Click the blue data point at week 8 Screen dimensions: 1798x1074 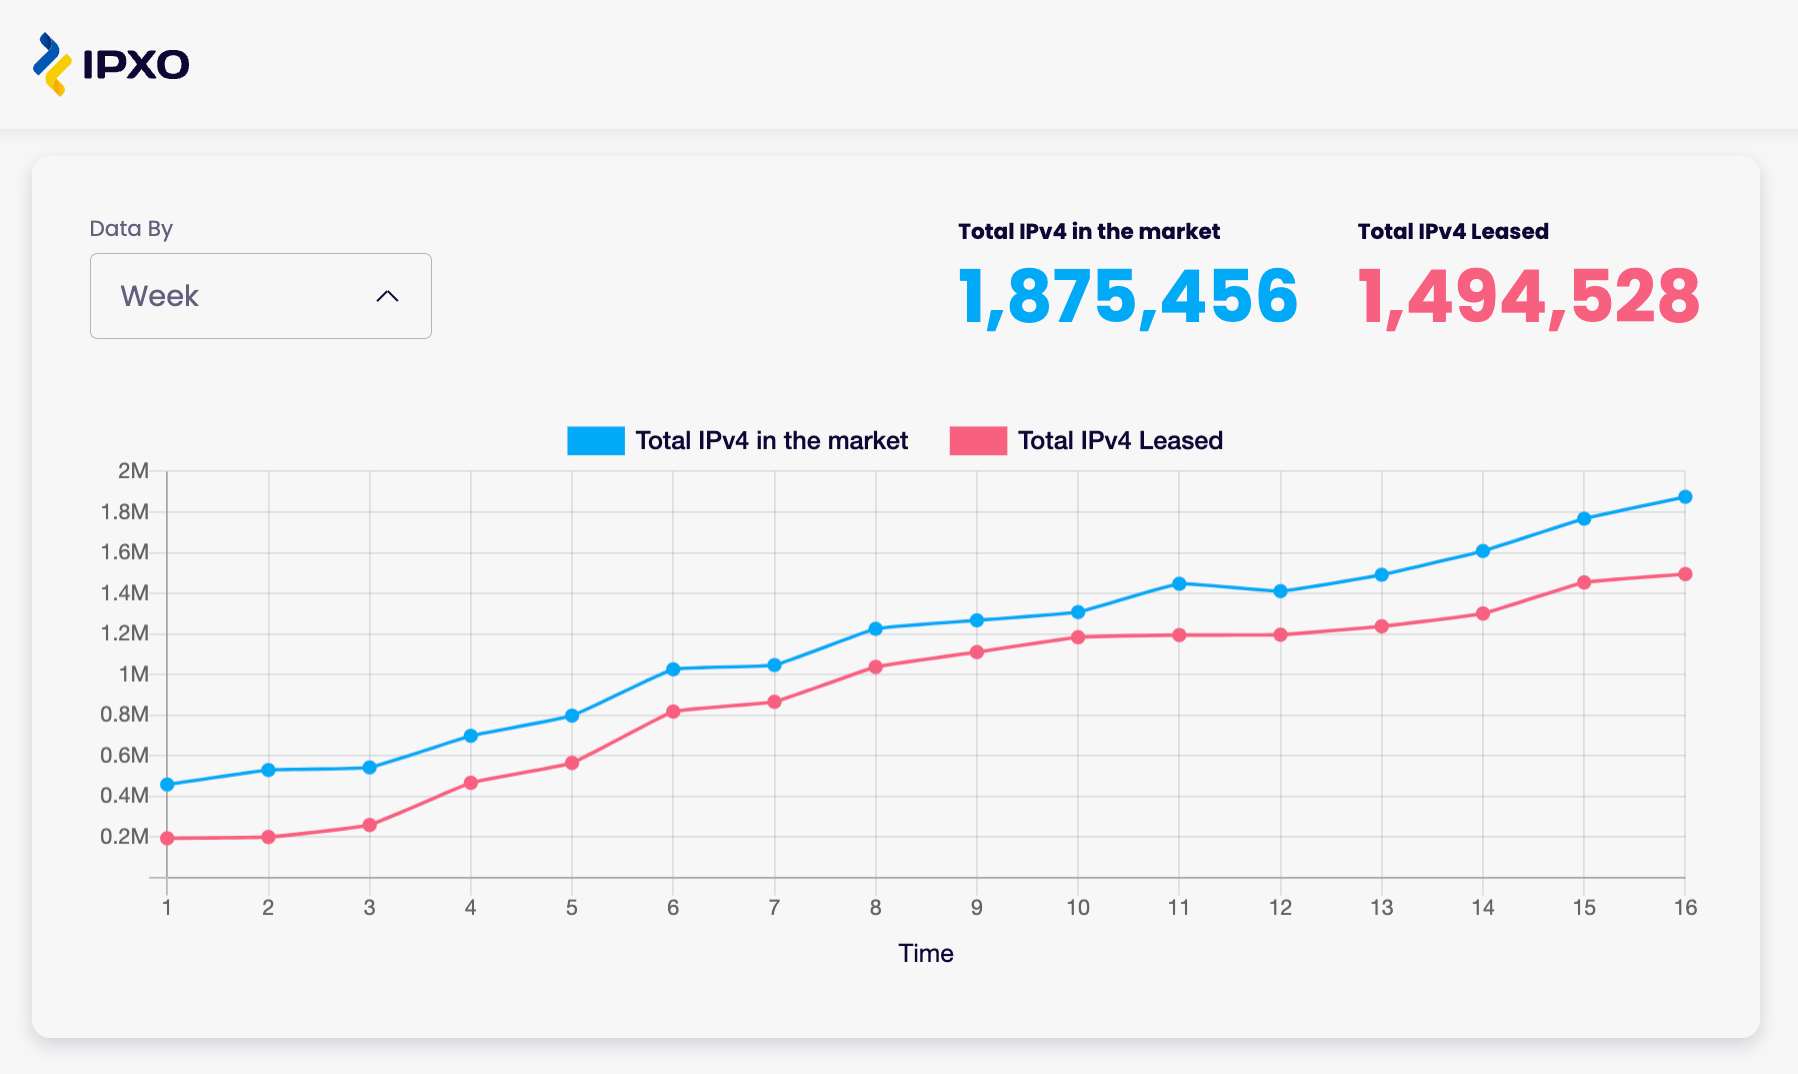tap(876, 629)
